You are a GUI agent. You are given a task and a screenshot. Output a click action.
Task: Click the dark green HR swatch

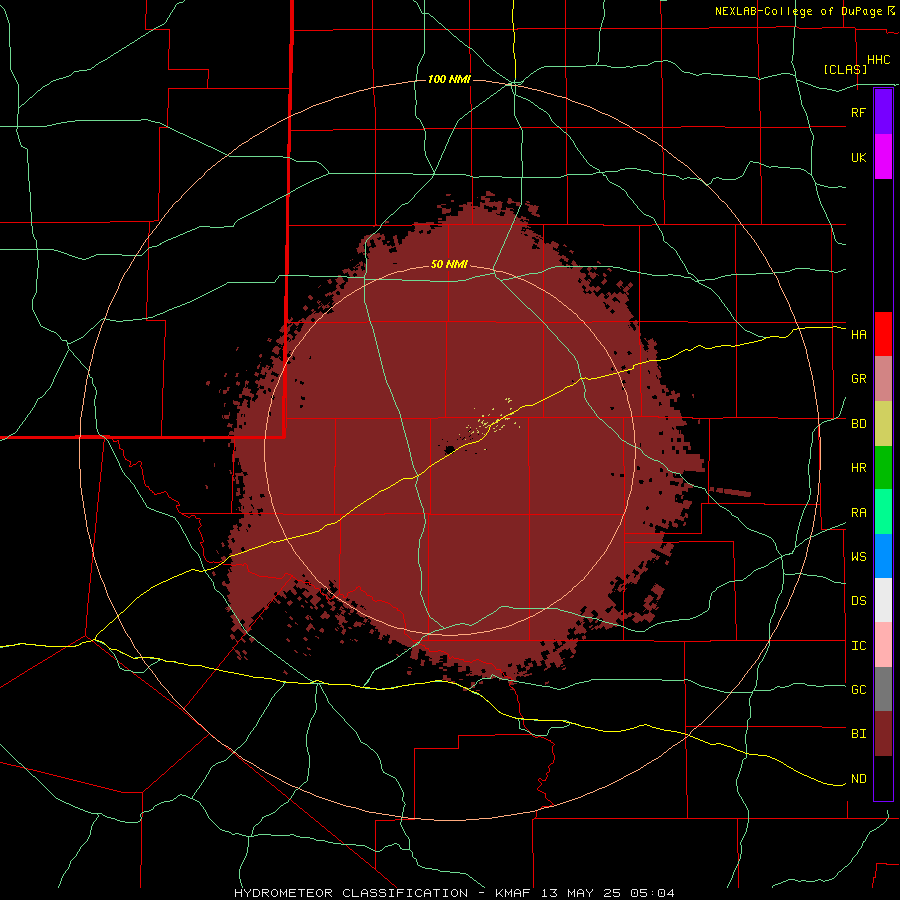coord(883,468)
